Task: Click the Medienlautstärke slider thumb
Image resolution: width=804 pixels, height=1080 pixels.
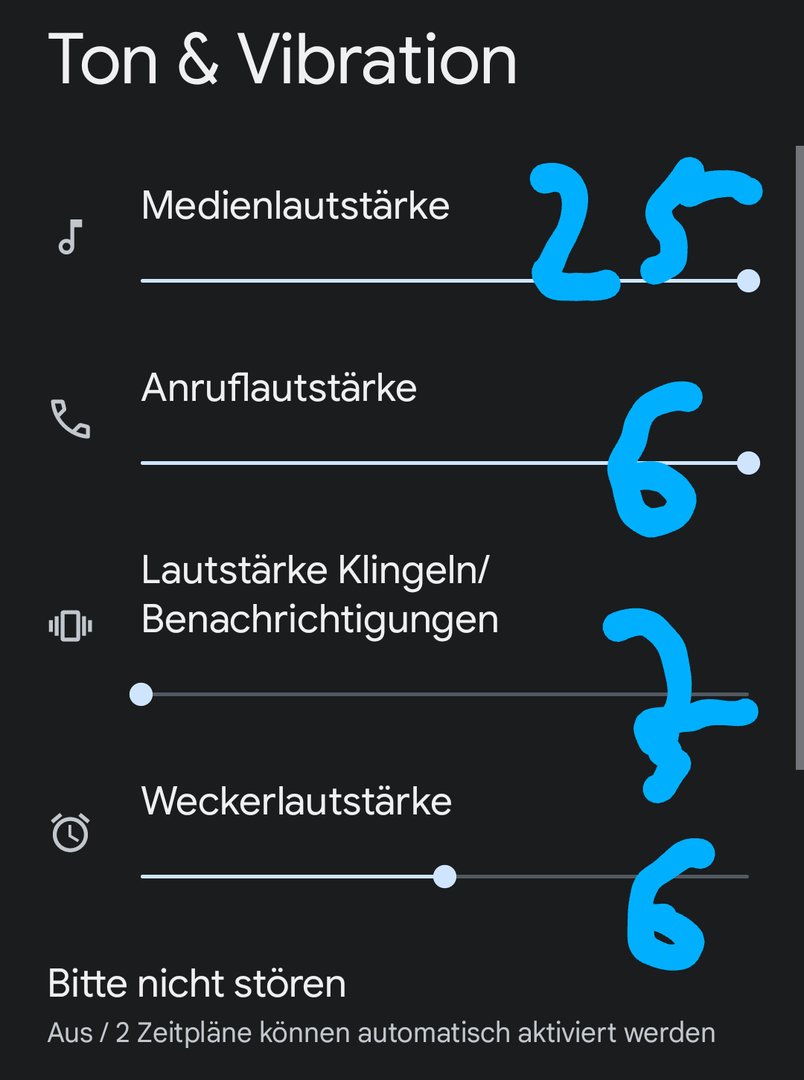Action: (x=748, y=281)
